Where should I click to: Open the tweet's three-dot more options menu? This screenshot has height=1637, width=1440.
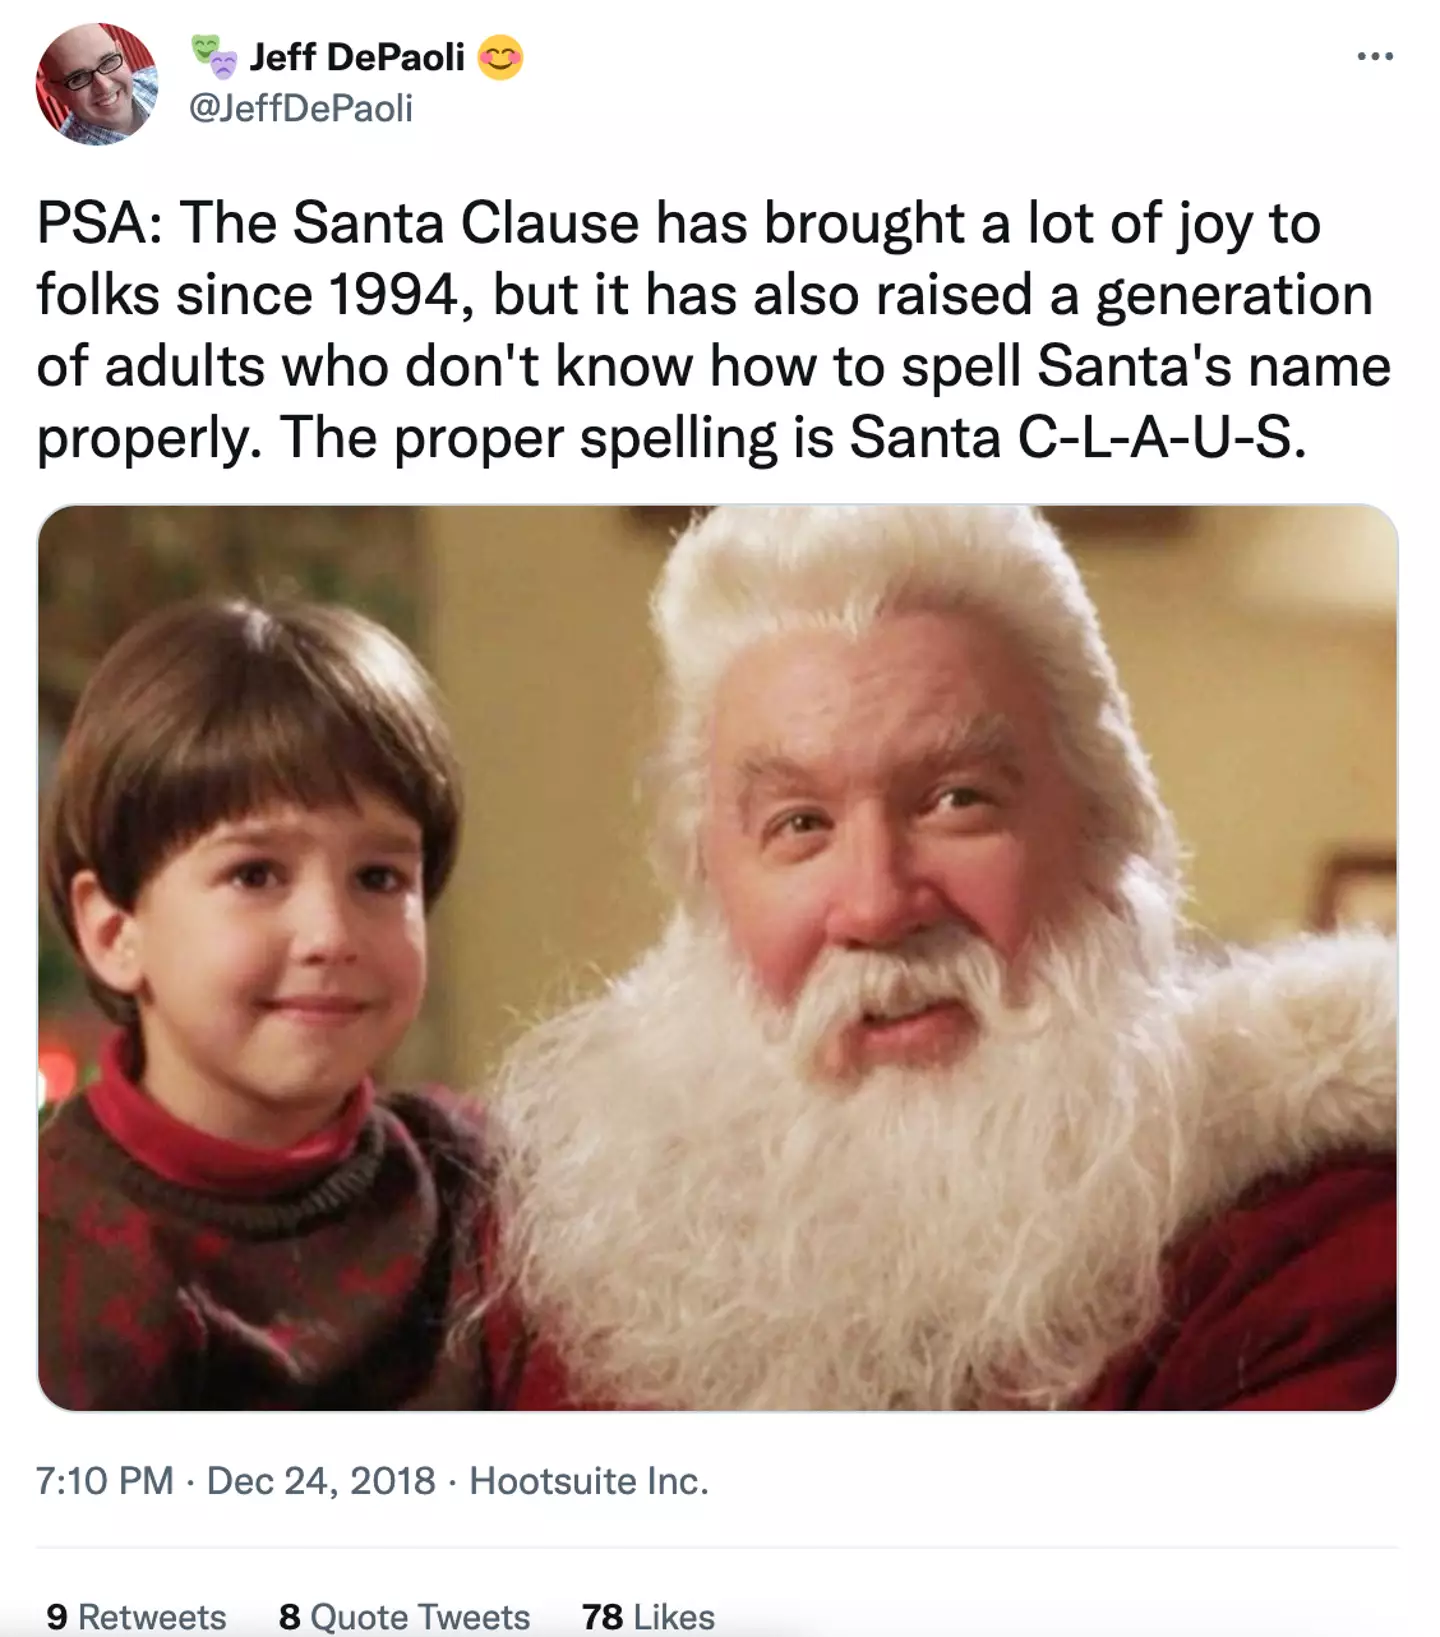(1375, 57)
